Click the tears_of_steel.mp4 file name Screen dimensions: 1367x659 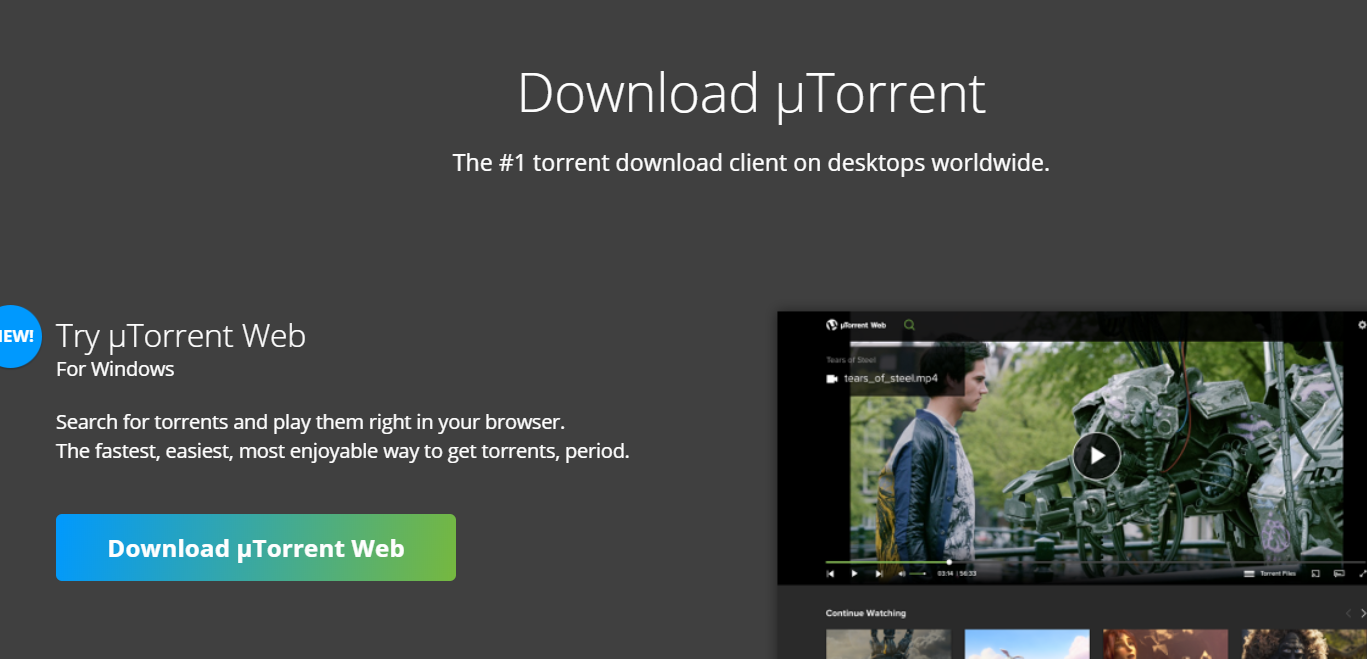pos(891,379)
